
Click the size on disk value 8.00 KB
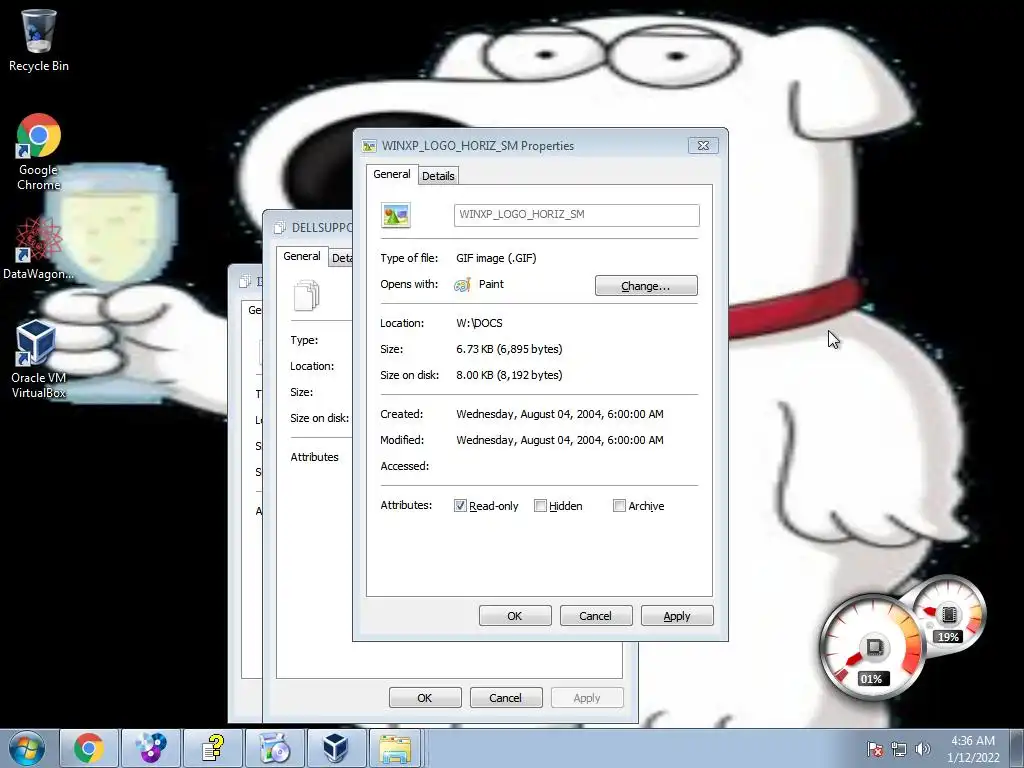click(509, 376)
